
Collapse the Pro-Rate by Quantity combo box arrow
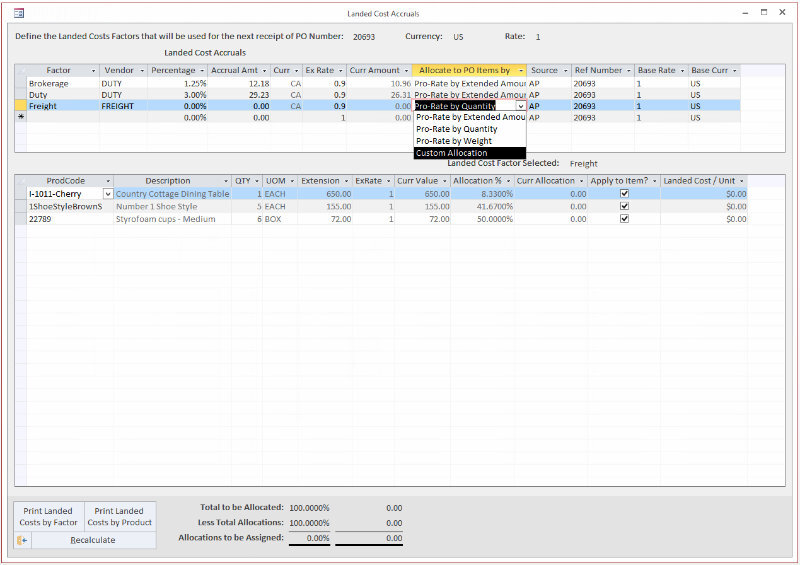520,105
